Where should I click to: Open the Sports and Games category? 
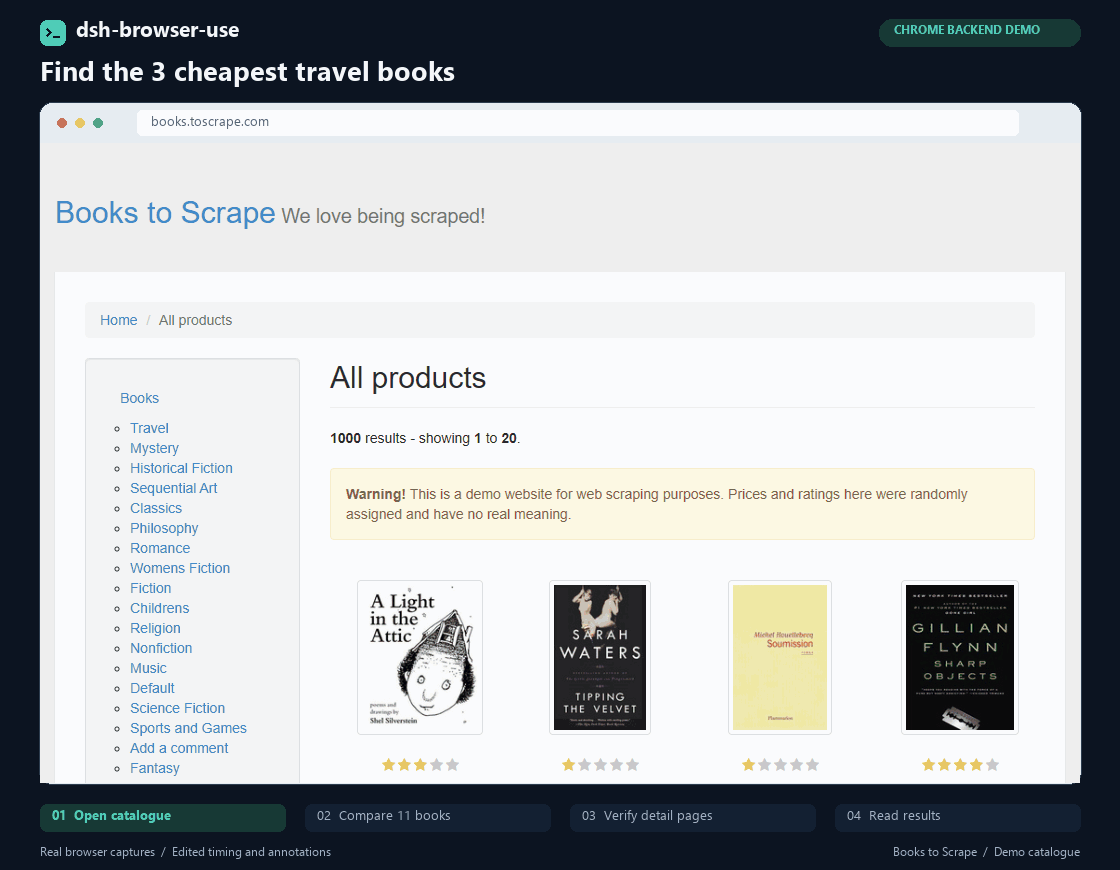(189, 728)
